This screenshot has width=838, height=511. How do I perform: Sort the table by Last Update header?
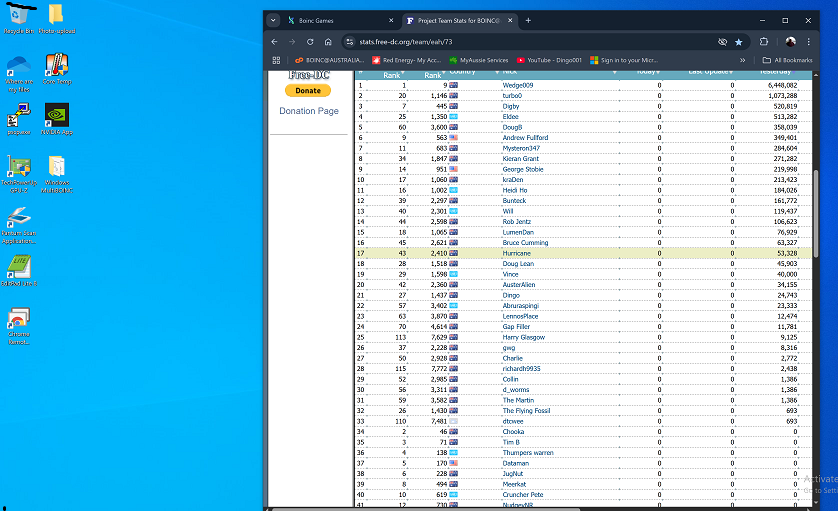tap(710, 72)
